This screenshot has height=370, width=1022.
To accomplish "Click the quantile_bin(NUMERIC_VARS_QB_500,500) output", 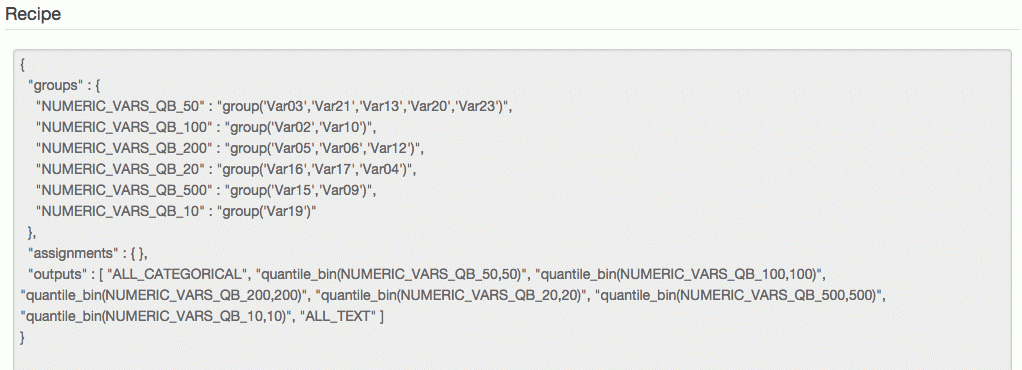I will 742,296.
